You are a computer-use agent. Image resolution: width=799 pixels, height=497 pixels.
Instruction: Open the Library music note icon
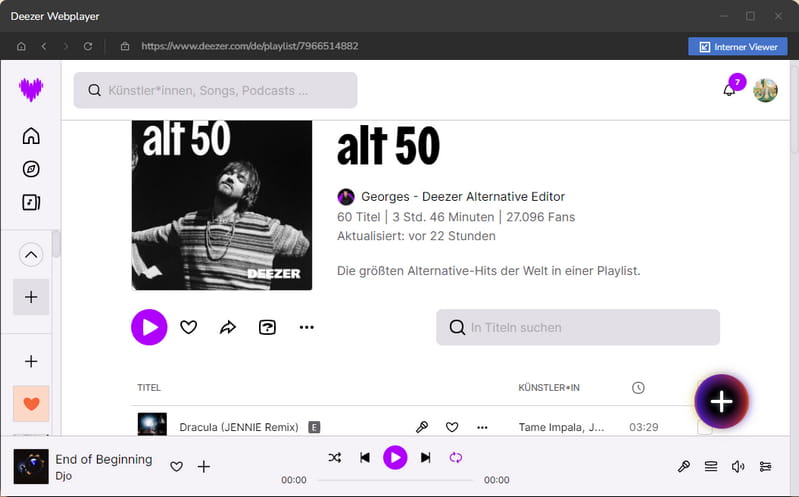(x=31, y=202)
